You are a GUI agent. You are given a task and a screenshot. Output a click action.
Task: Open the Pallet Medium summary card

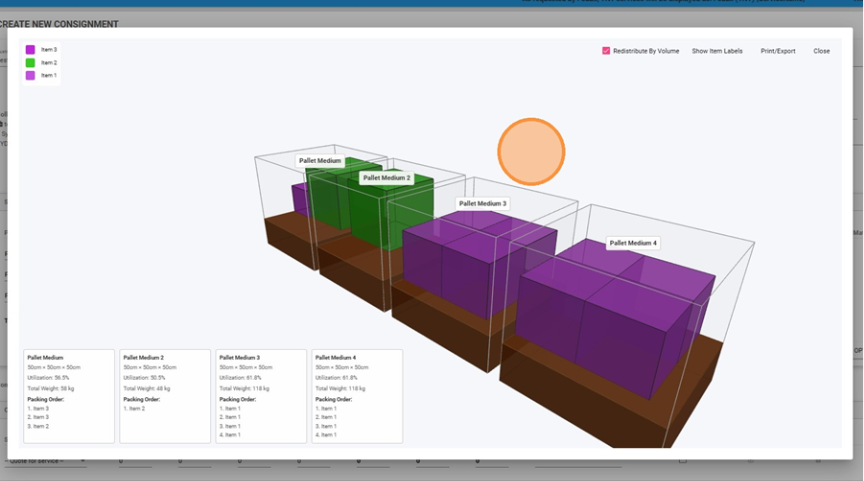(68, 395)
